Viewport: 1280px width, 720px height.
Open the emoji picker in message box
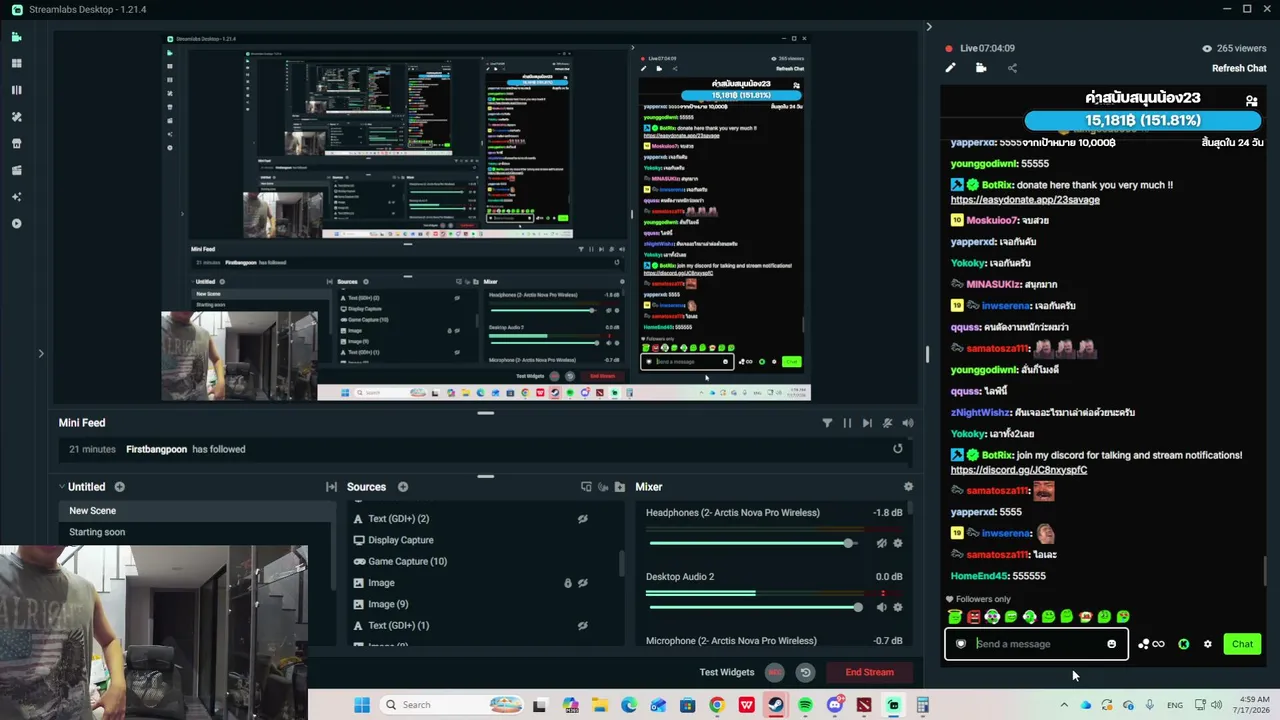click(1111, 644)
